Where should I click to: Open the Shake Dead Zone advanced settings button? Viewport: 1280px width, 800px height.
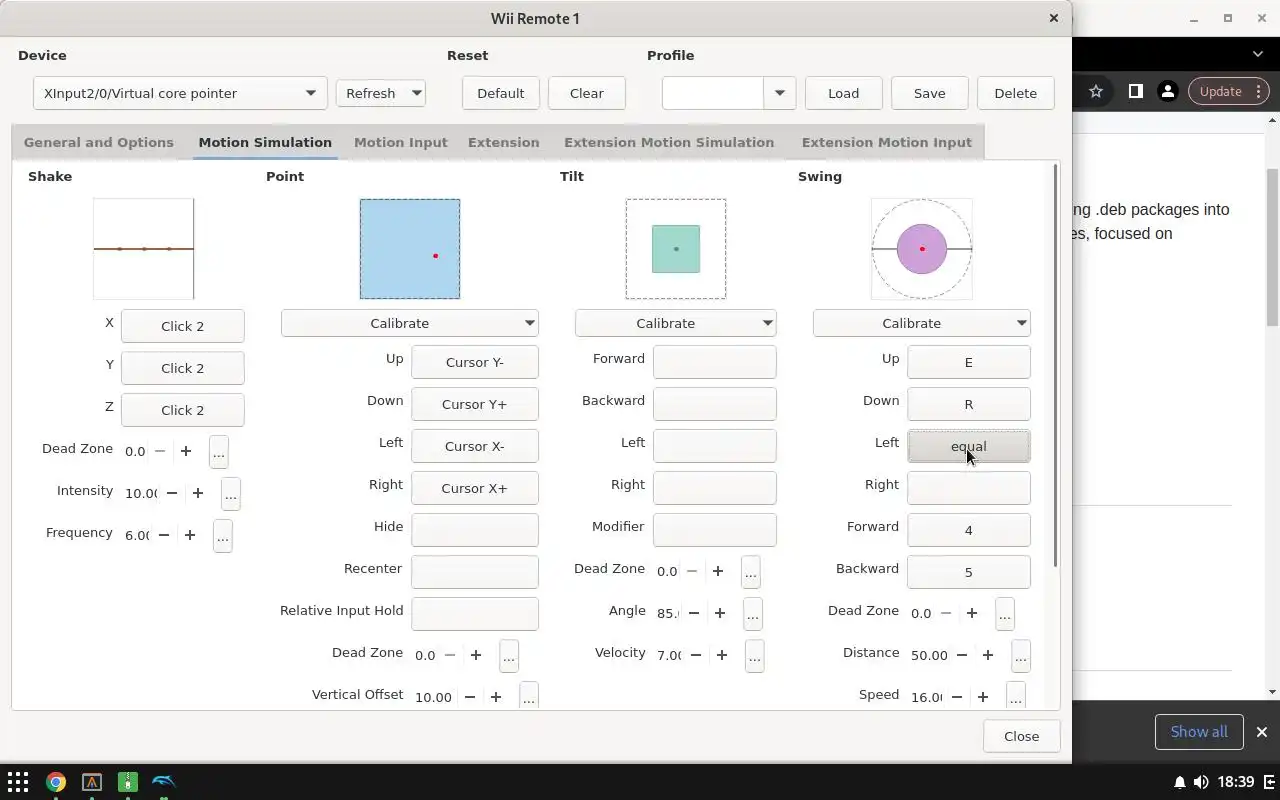219,452
